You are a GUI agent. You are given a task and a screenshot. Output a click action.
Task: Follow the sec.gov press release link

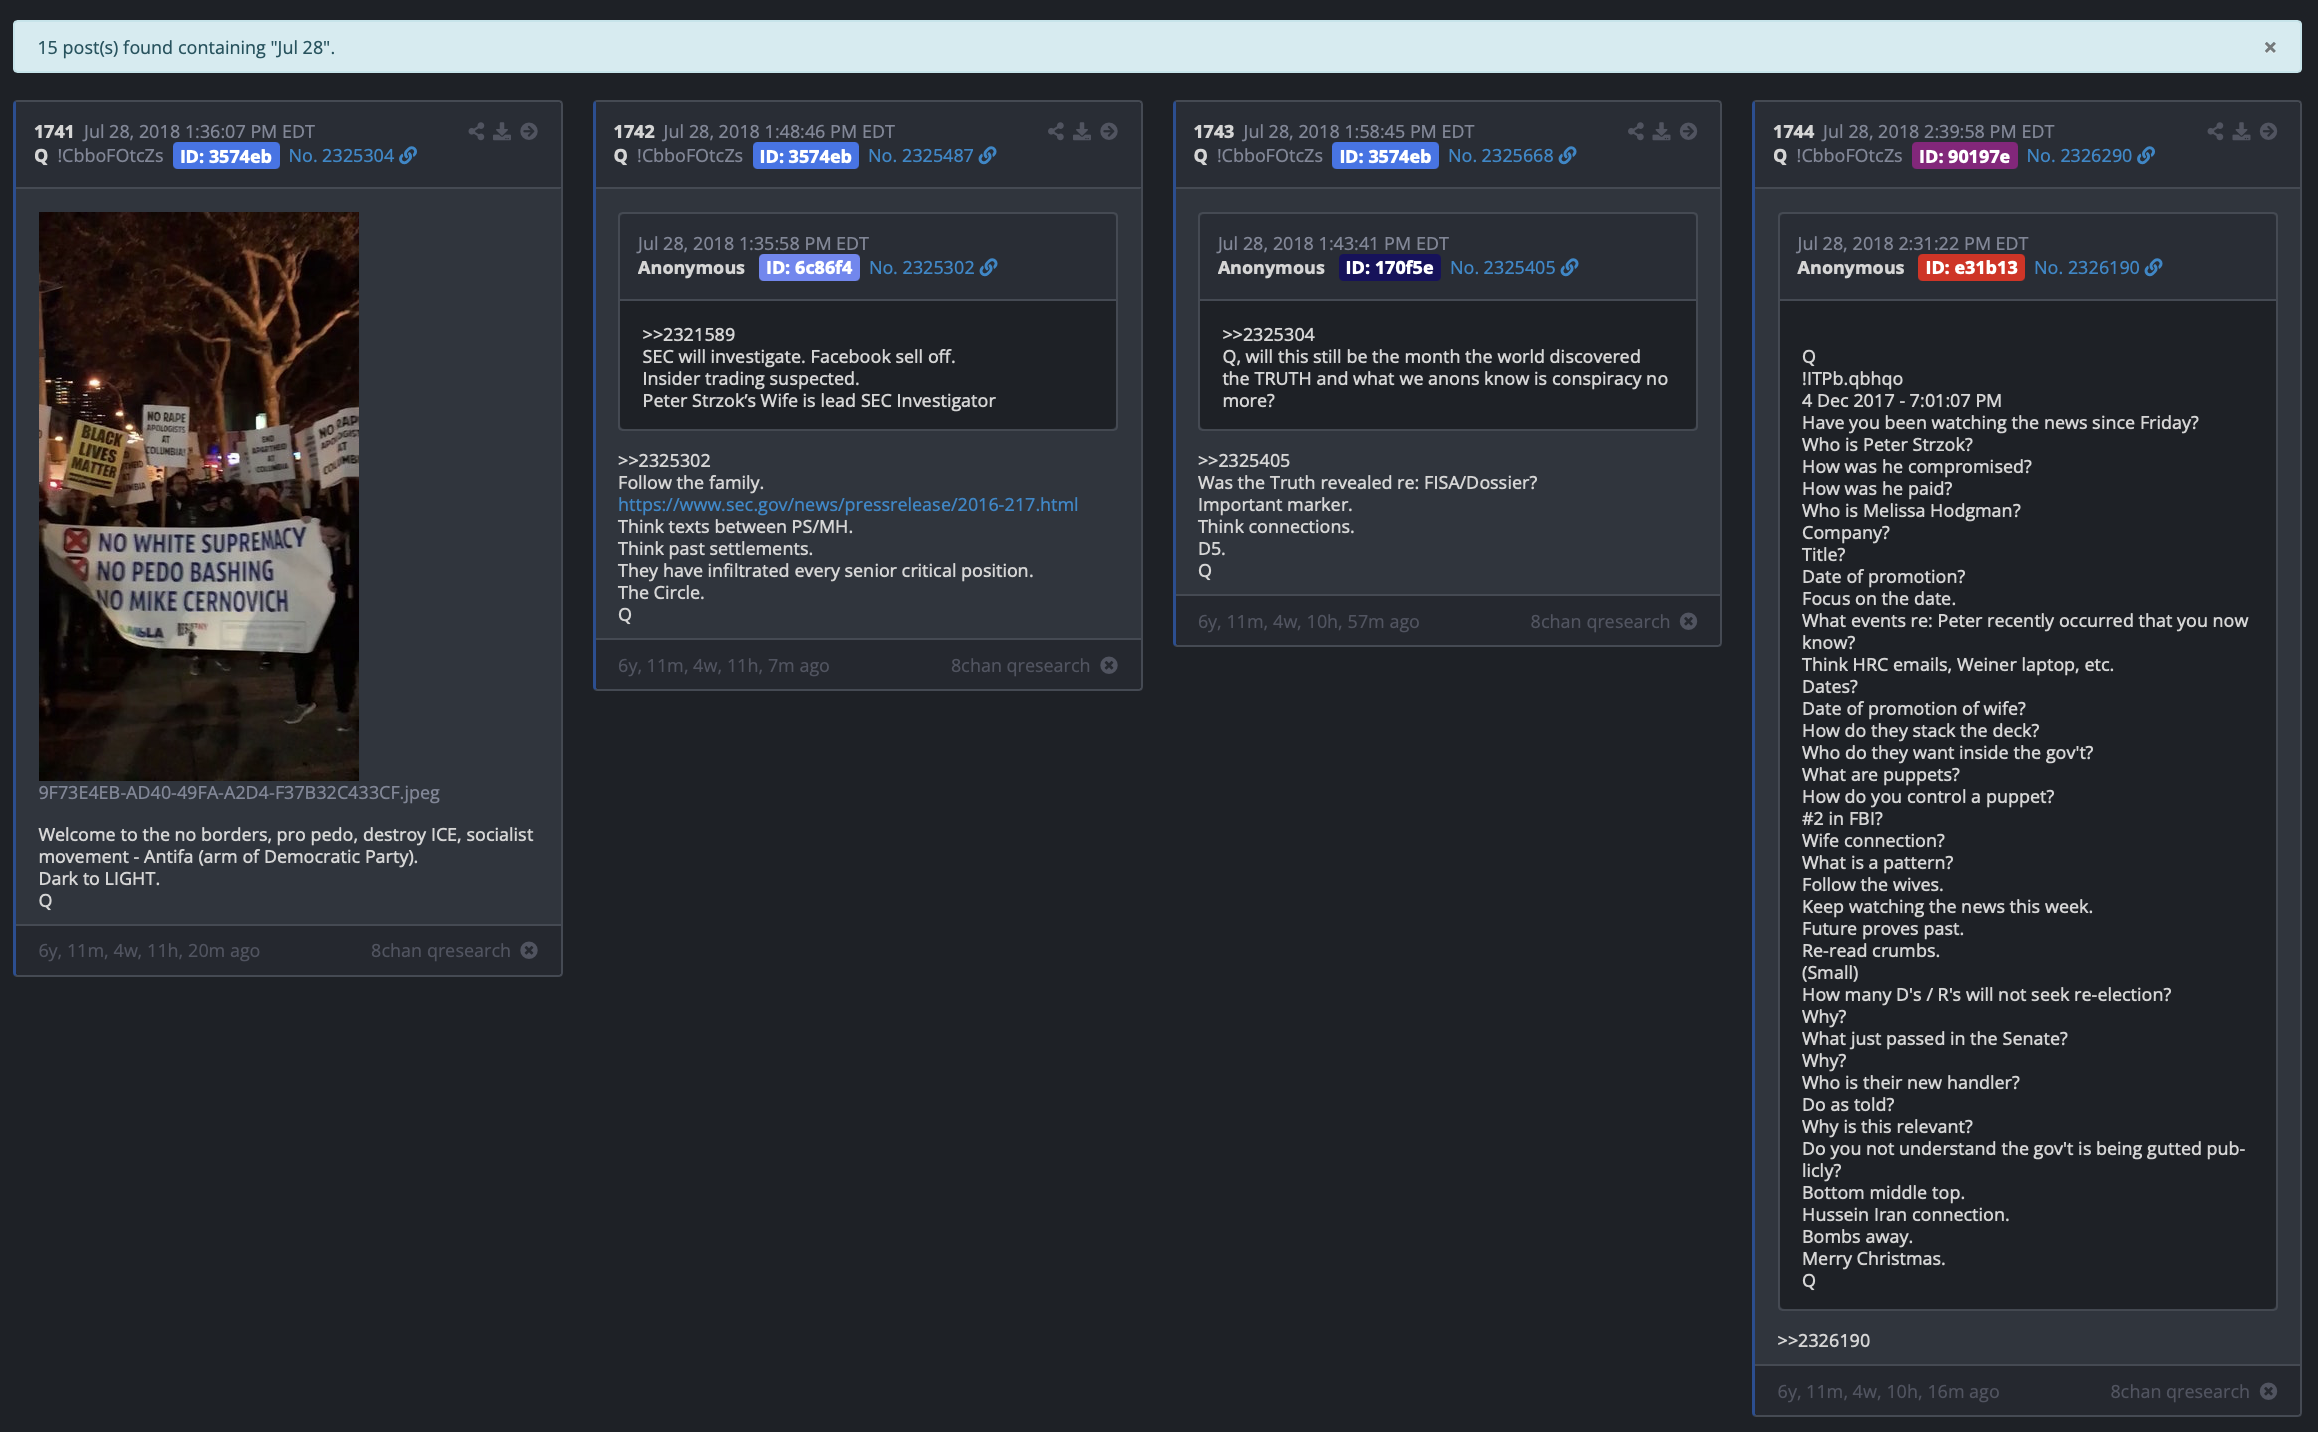coord(848,505)
